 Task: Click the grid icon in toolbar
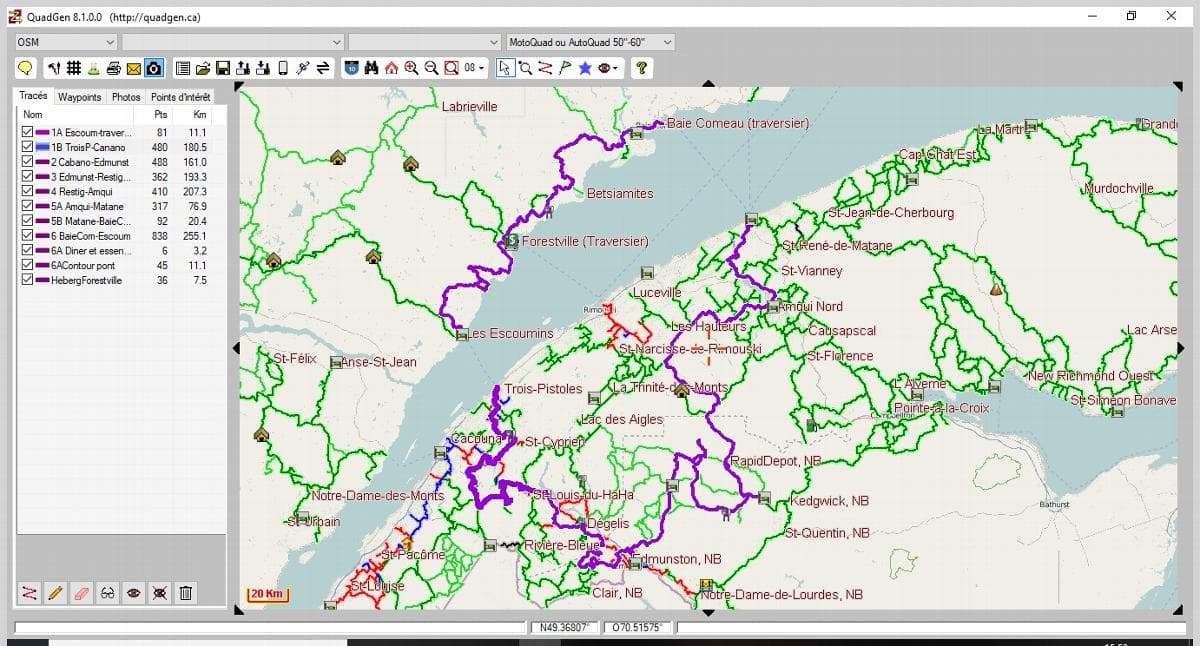(74, 68)
